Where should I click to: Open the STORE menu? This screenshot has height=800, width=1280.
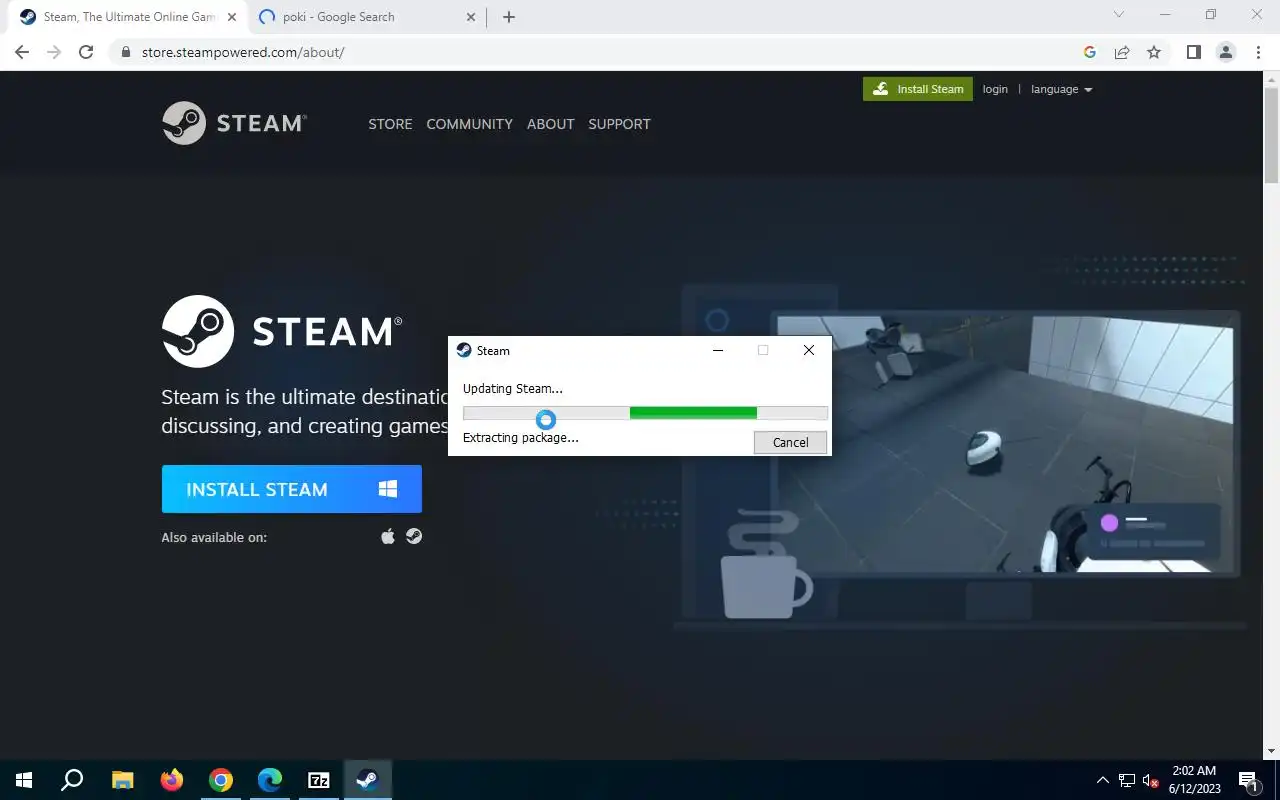click(x=390, y=124)
